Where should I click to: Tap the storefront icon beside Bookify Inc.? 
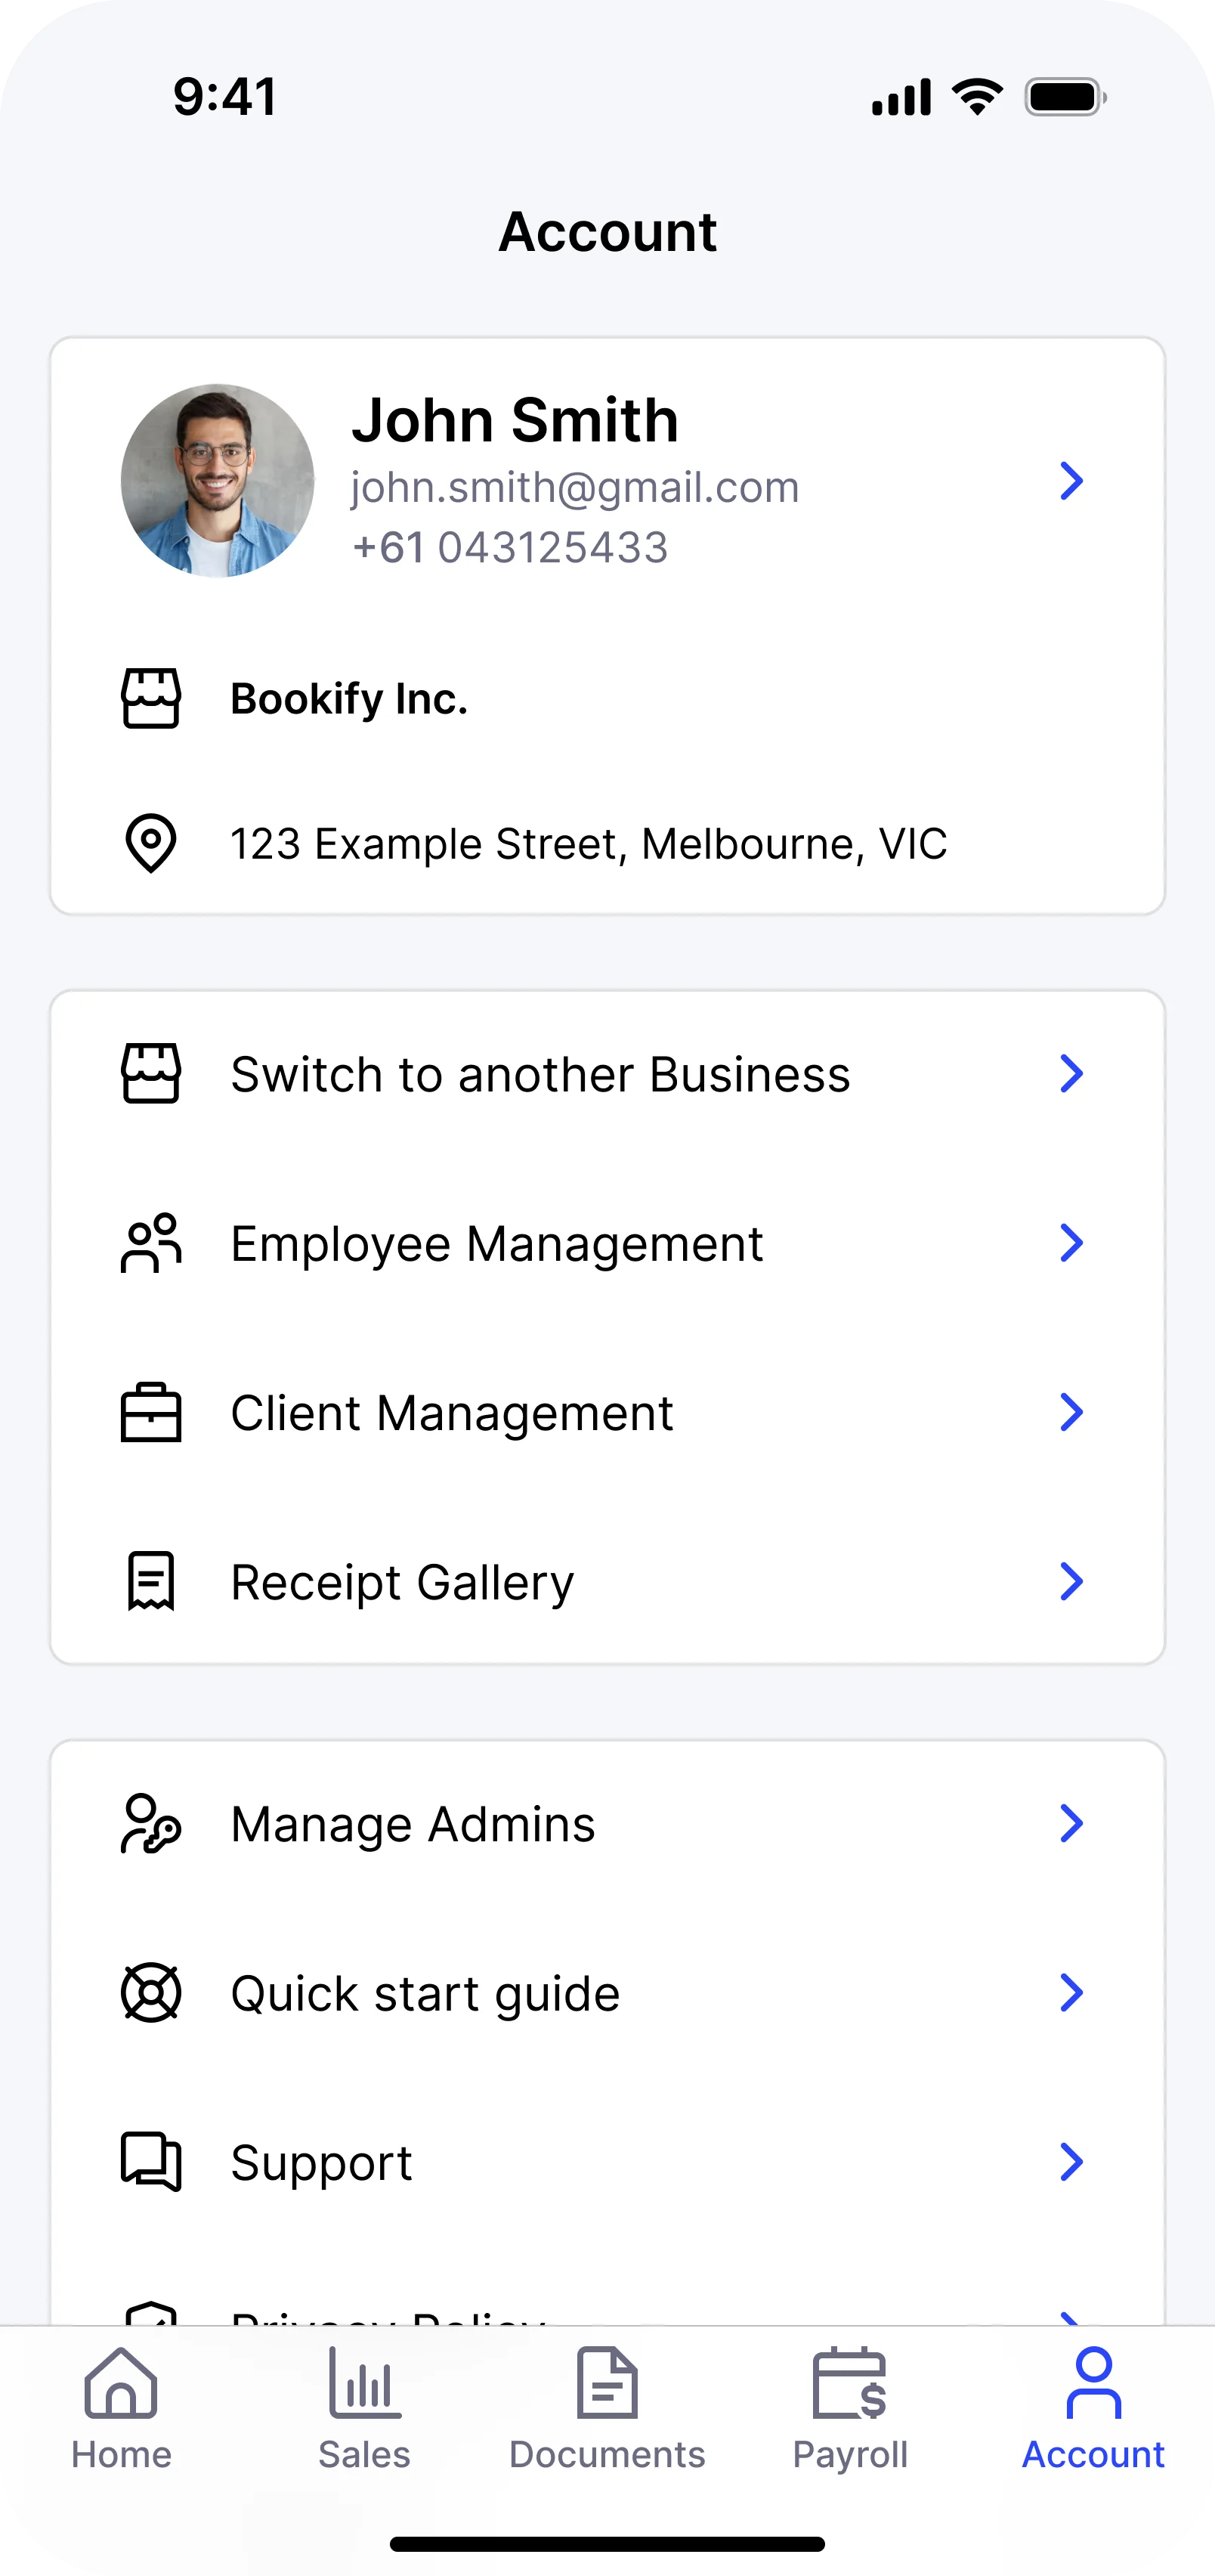151,698
